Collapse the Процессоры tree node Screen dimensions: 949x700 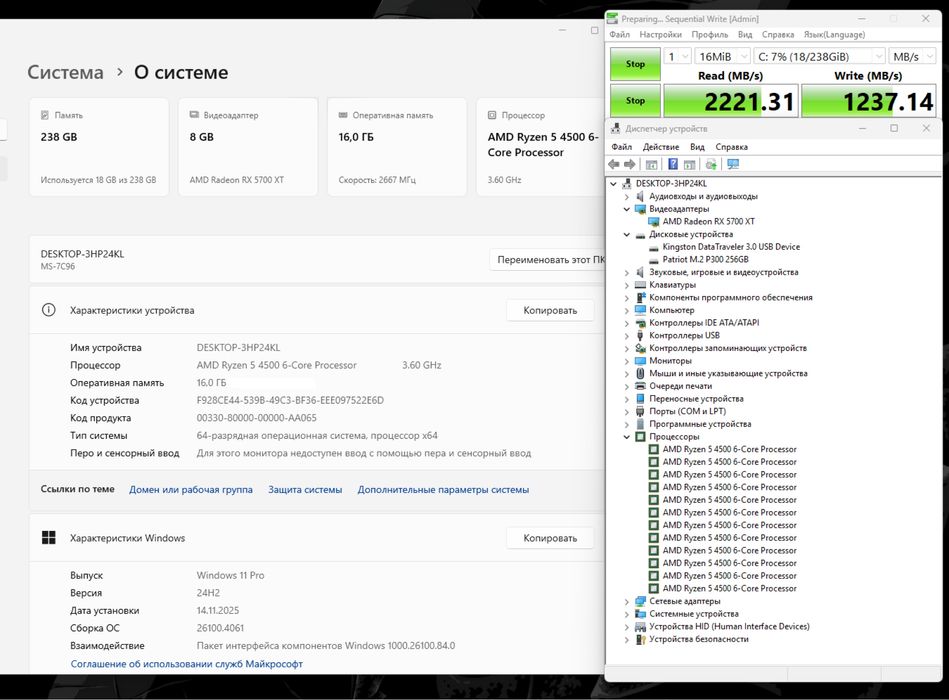[x=627, y=437]
